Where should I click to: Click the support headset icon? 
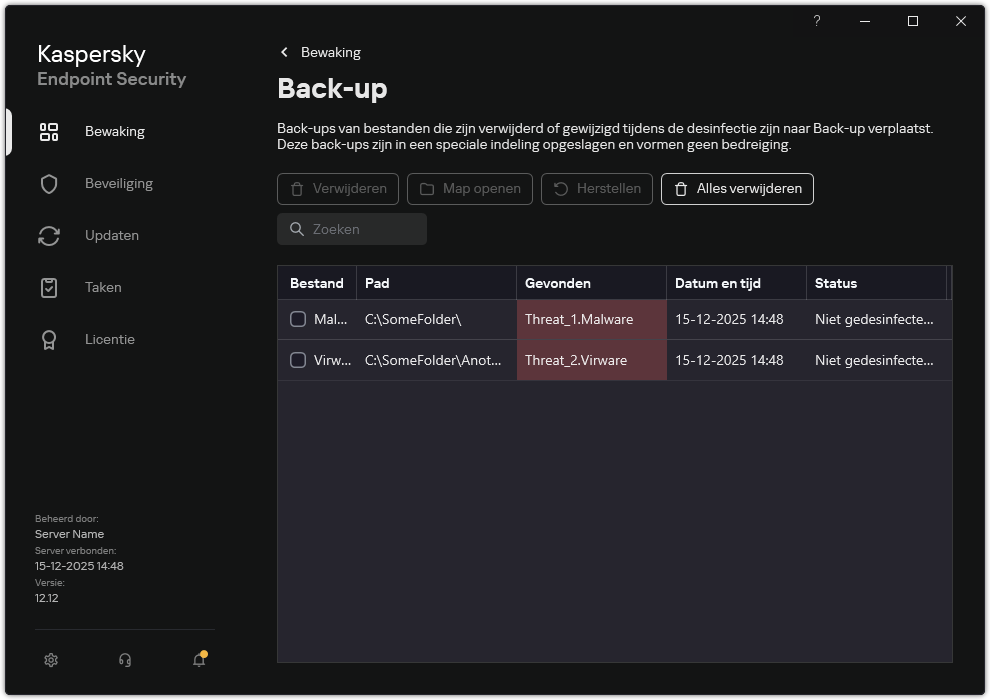pyautogui.click(x=124, y=660)
